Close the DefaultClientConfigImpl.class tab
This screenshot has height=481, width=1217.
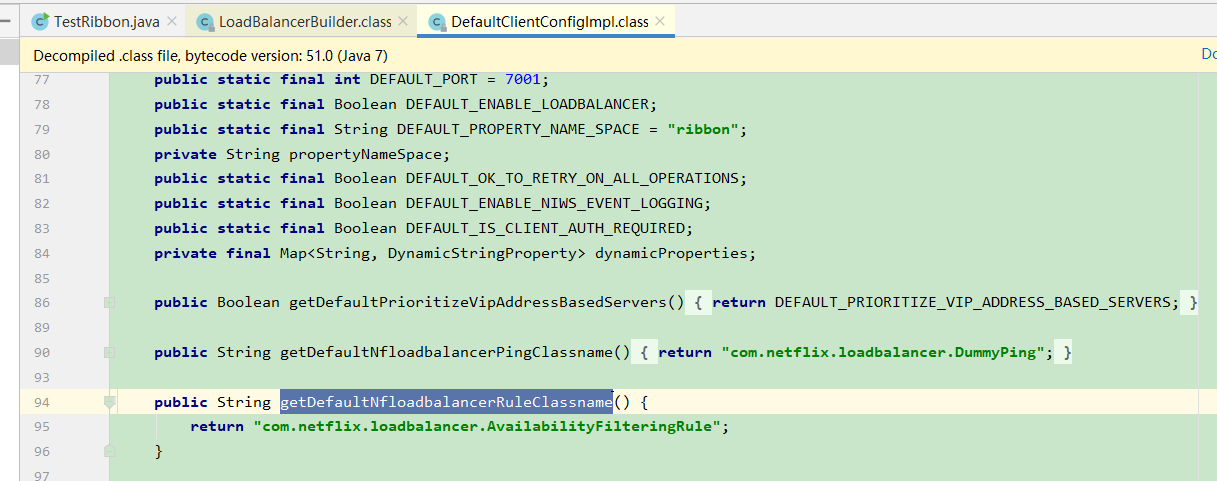(660, 21)
